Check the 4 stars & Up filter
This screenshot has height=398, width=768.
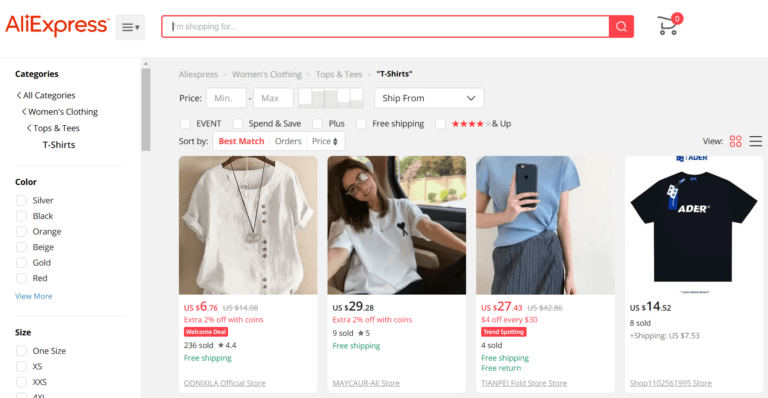point(440,123)
